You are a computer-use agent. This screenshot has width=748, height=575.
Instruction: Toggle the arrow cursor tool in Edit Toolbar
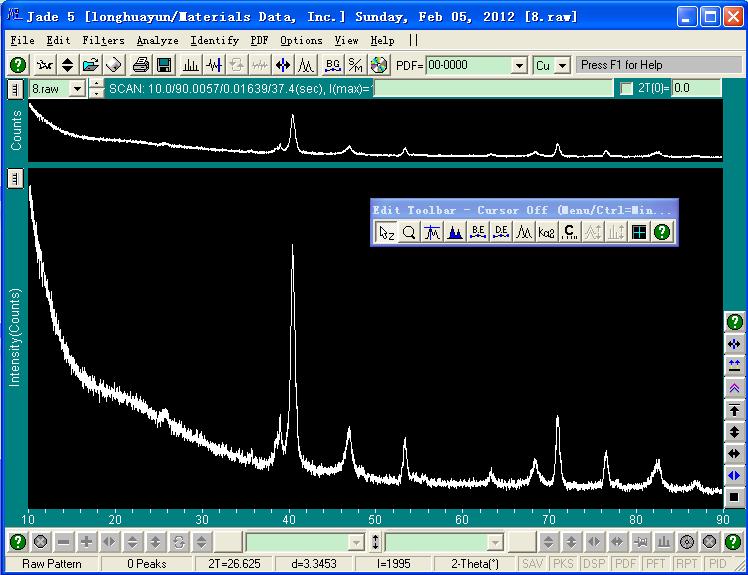(386, 232)
